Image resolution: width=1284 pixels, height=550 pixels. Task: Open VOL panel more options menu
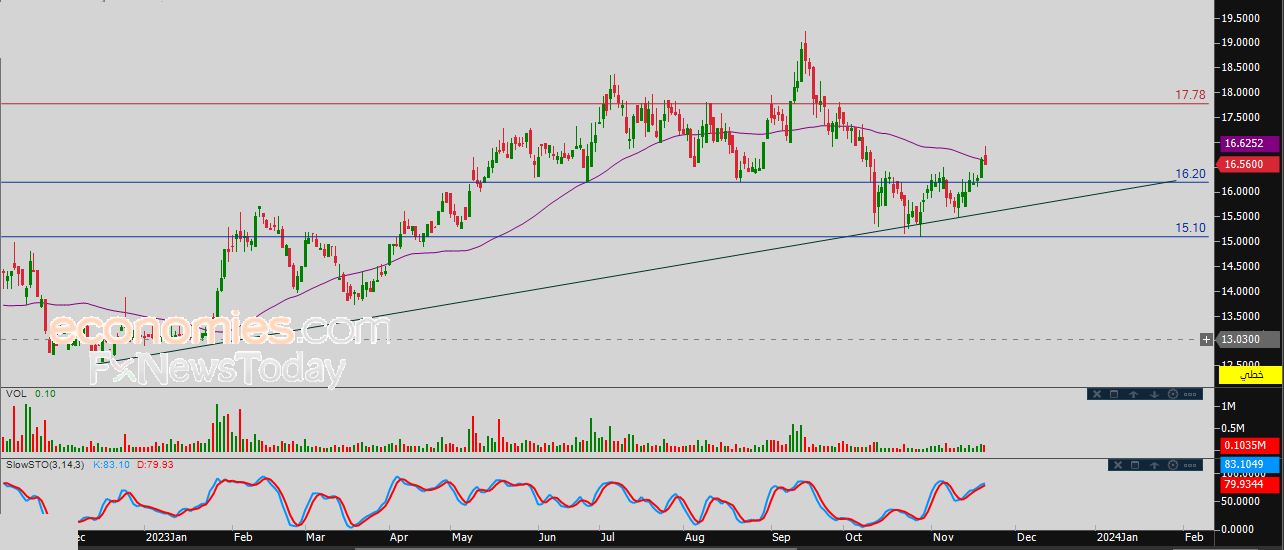point(1190,394)
